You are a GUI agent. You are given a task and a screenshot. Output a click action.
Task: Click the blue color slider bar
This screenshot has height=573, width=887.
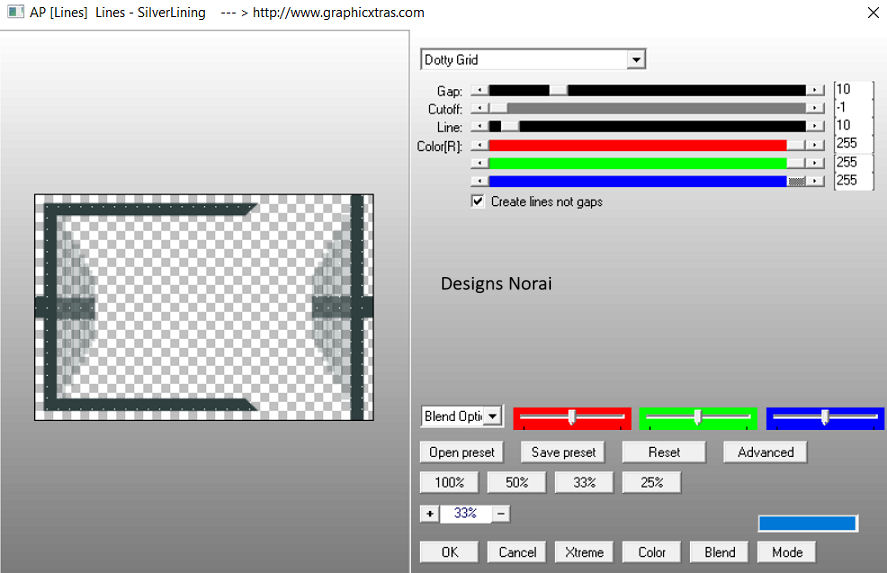click(647, 181)
